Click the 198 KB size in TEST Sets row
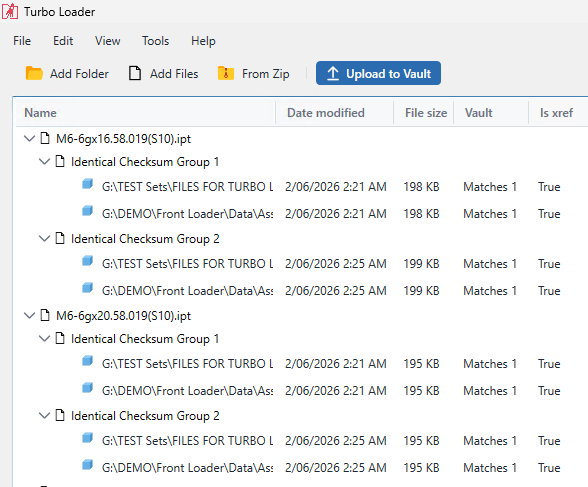588x487 pixels. [421, 186]
